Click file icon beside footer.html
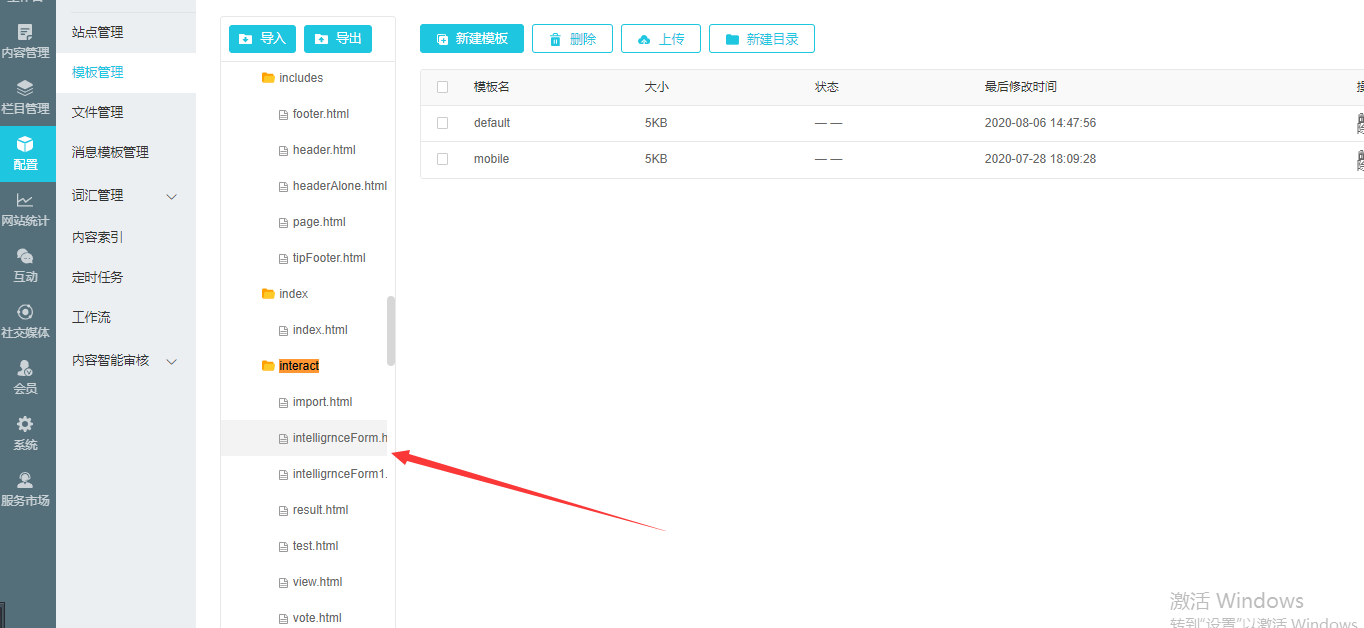 pyautogui.click(x=283, y=114)
